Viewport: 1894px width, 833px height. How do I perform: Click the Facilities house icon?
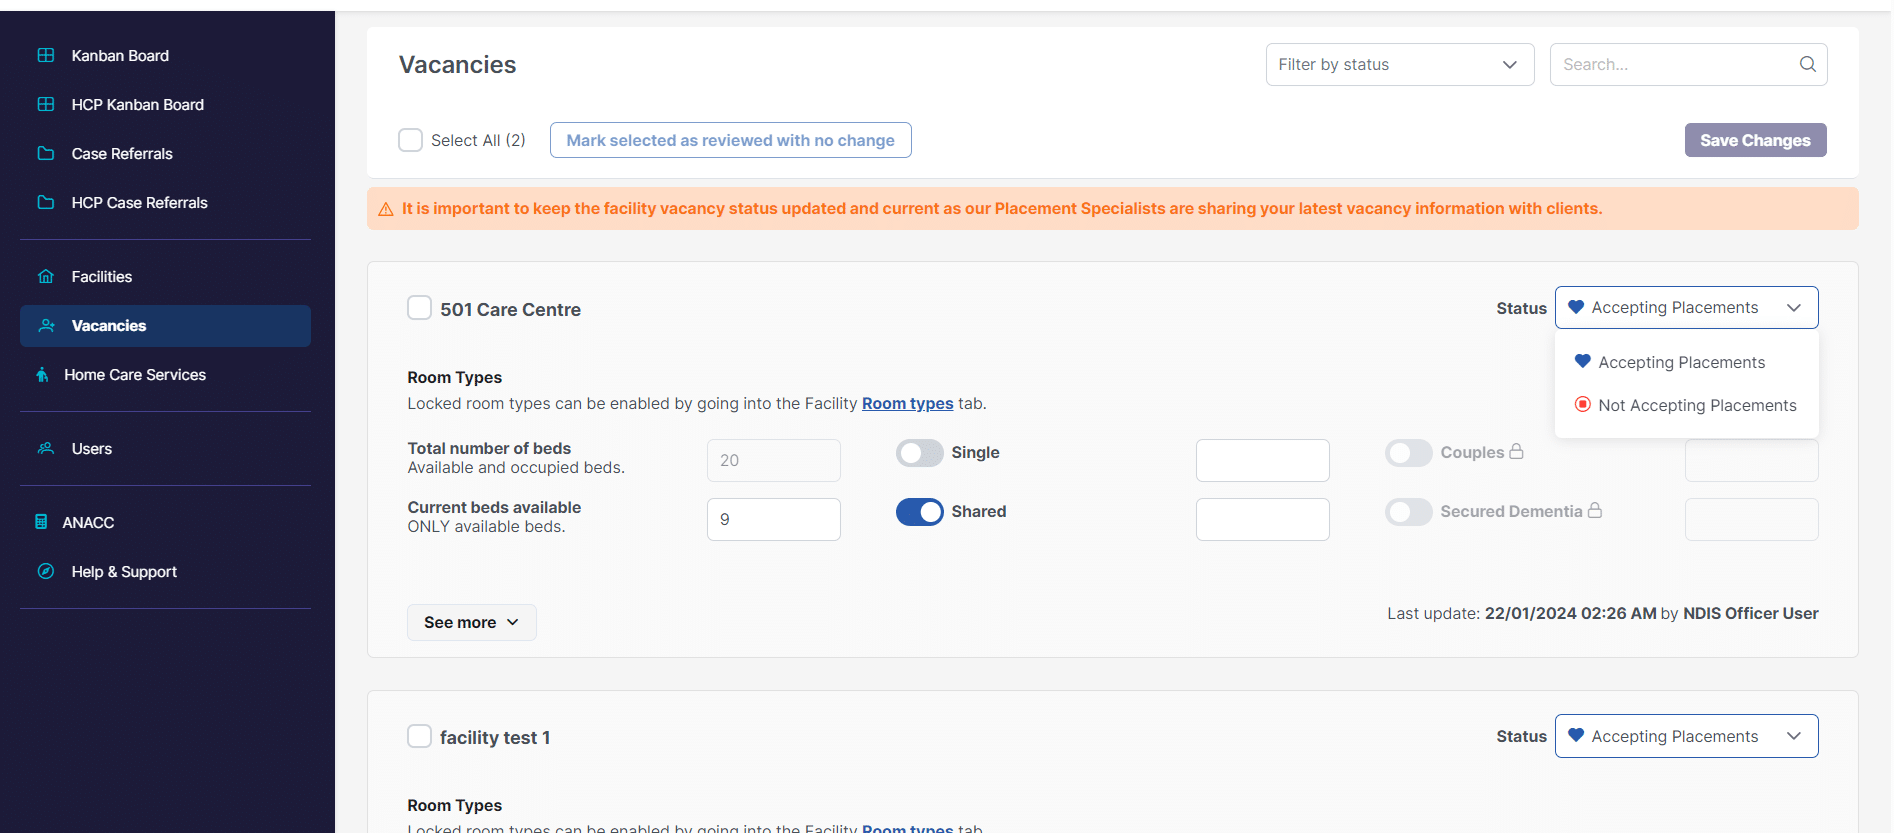coord(46,276)
